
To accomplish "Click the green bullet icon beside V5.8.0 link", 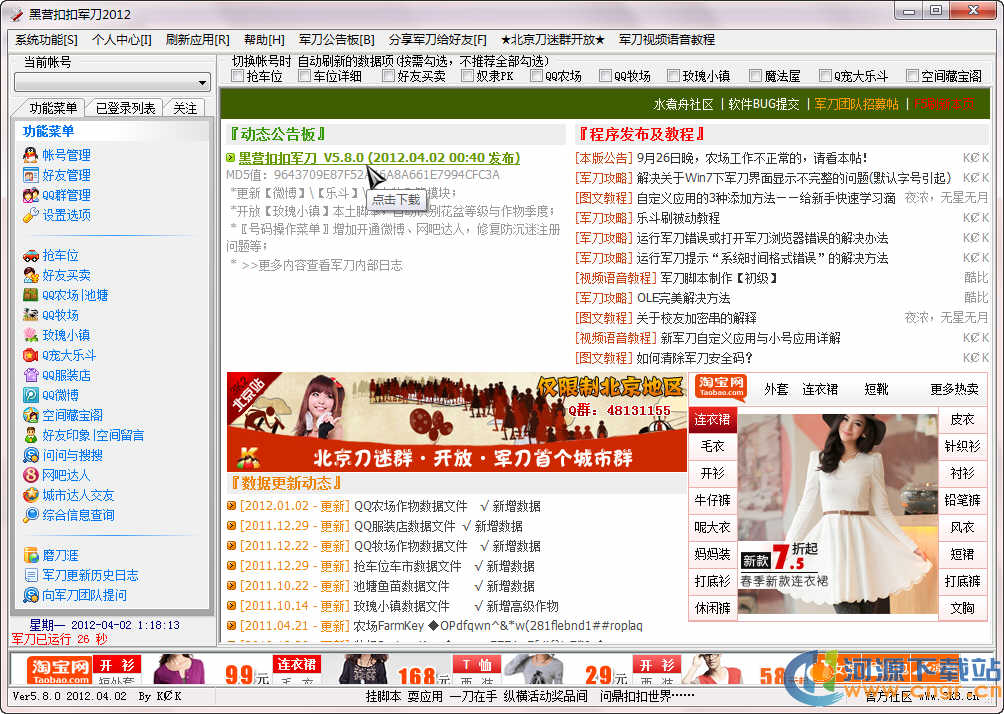I will click(x=231, y=158).
